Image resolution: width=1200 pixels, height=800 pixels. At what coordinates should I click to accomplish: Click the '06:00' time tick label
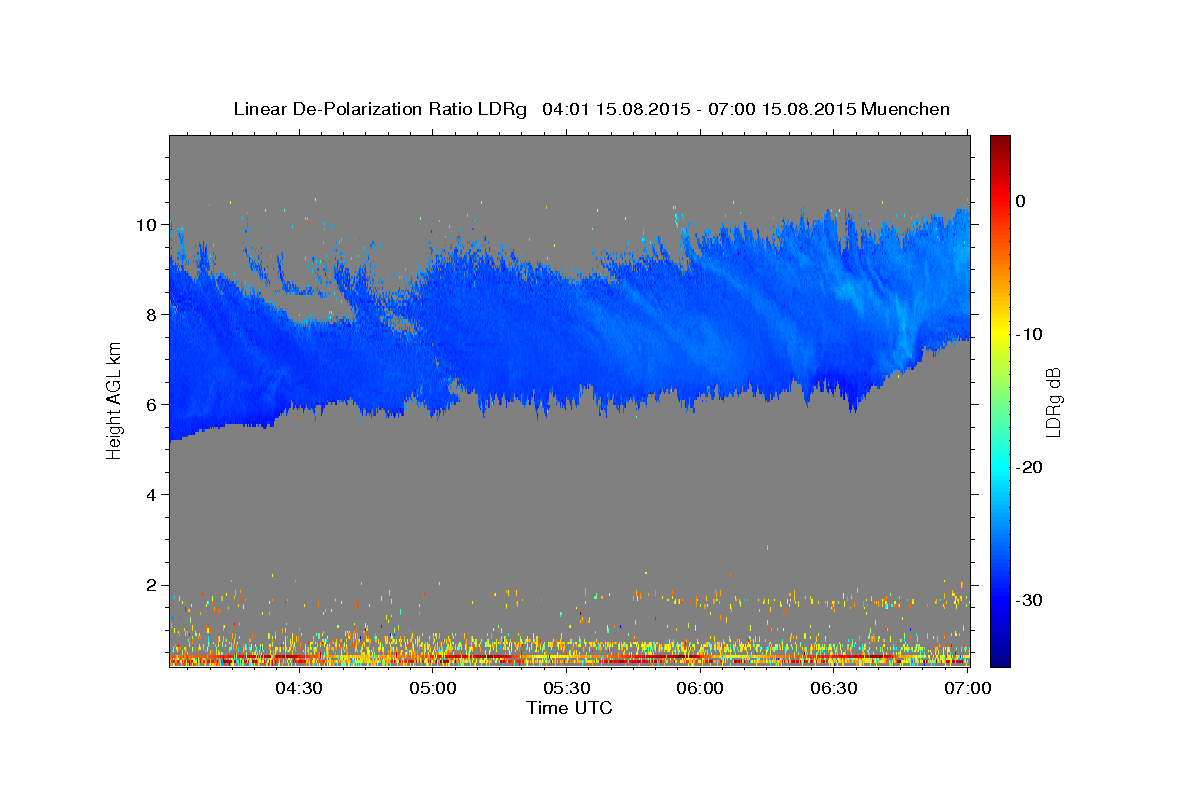point(700,688)
